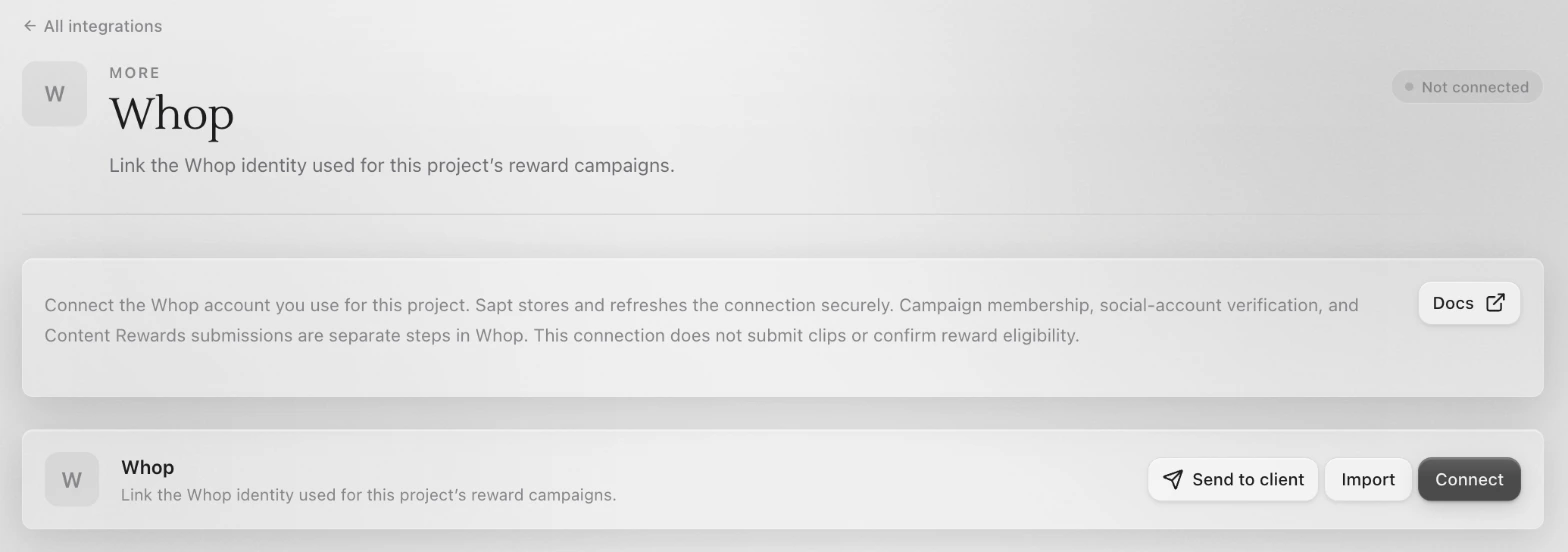Click the Send to client button

pos(1233,480)
